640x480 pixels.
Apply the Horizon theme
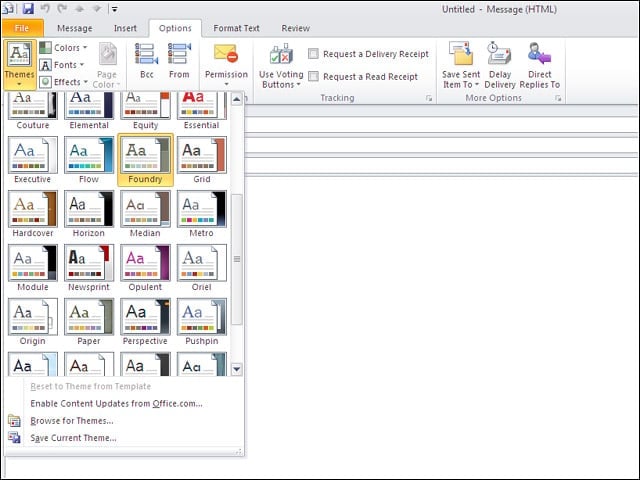(x=89, y=214)
